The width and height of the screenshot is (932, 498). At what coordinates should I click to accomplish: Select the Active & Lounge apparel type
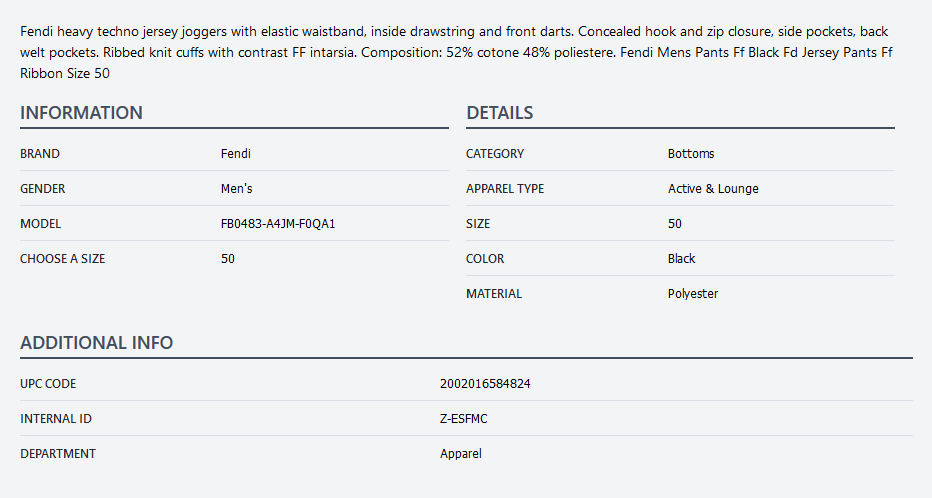point(713,189)
